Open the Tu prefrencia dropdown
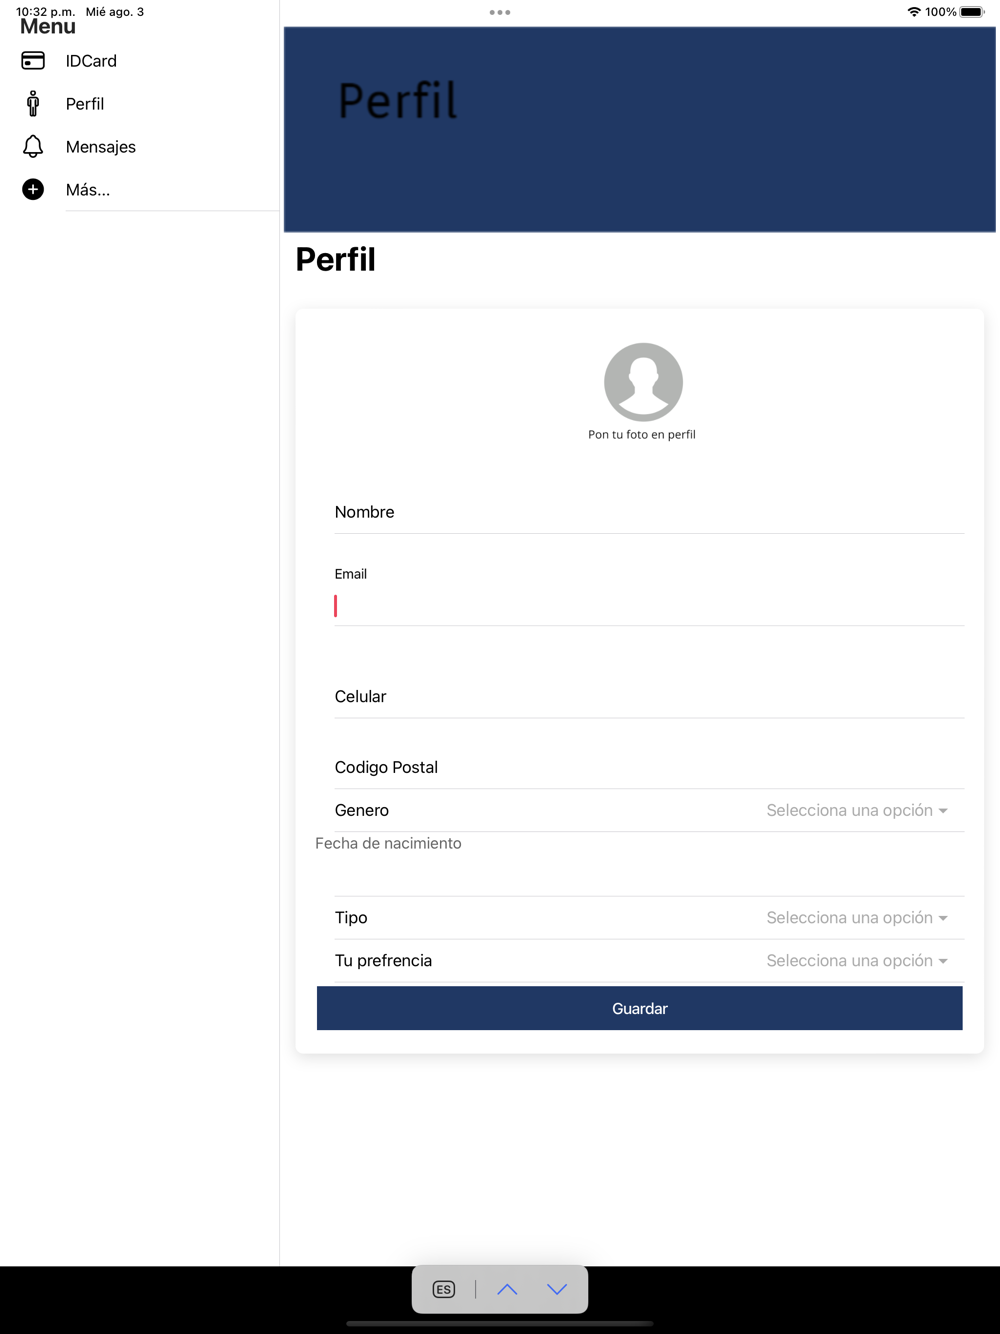Image resolution: width=1000 pixels, height=1334 pixels. [857, 961]
